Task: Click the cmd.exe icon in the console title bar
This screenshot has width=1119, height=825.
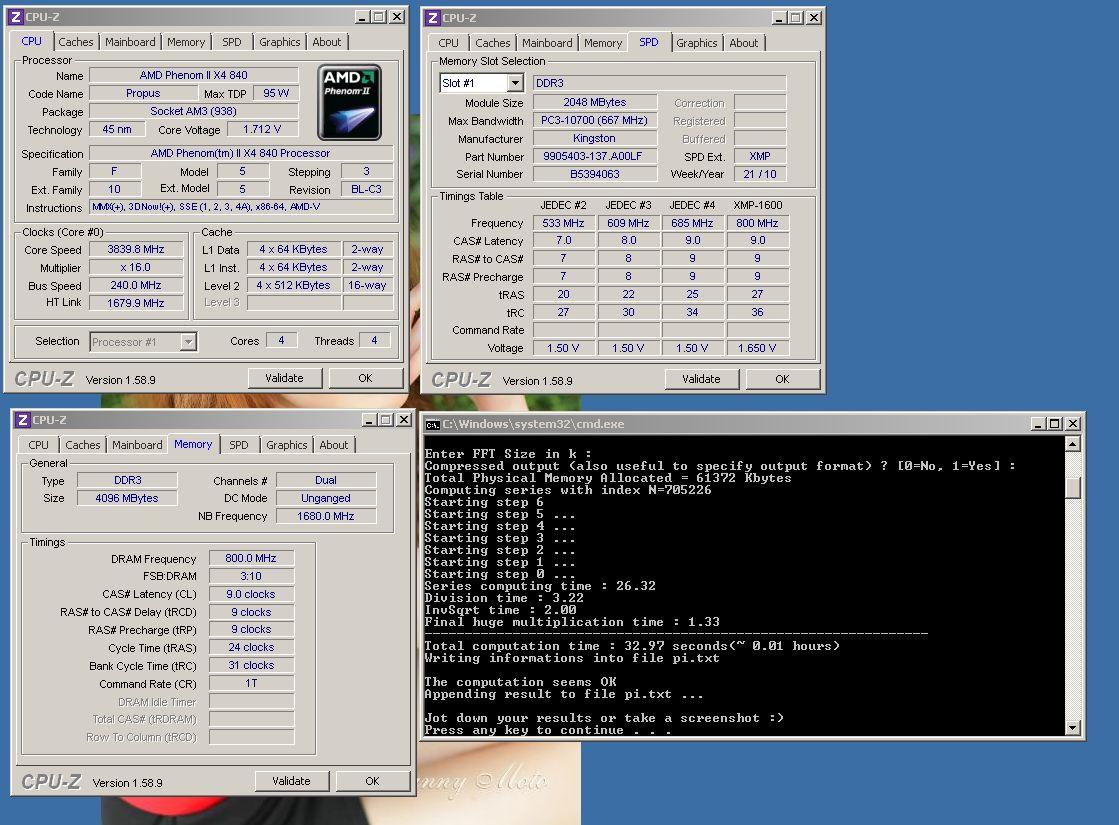Action: (432, 425)
